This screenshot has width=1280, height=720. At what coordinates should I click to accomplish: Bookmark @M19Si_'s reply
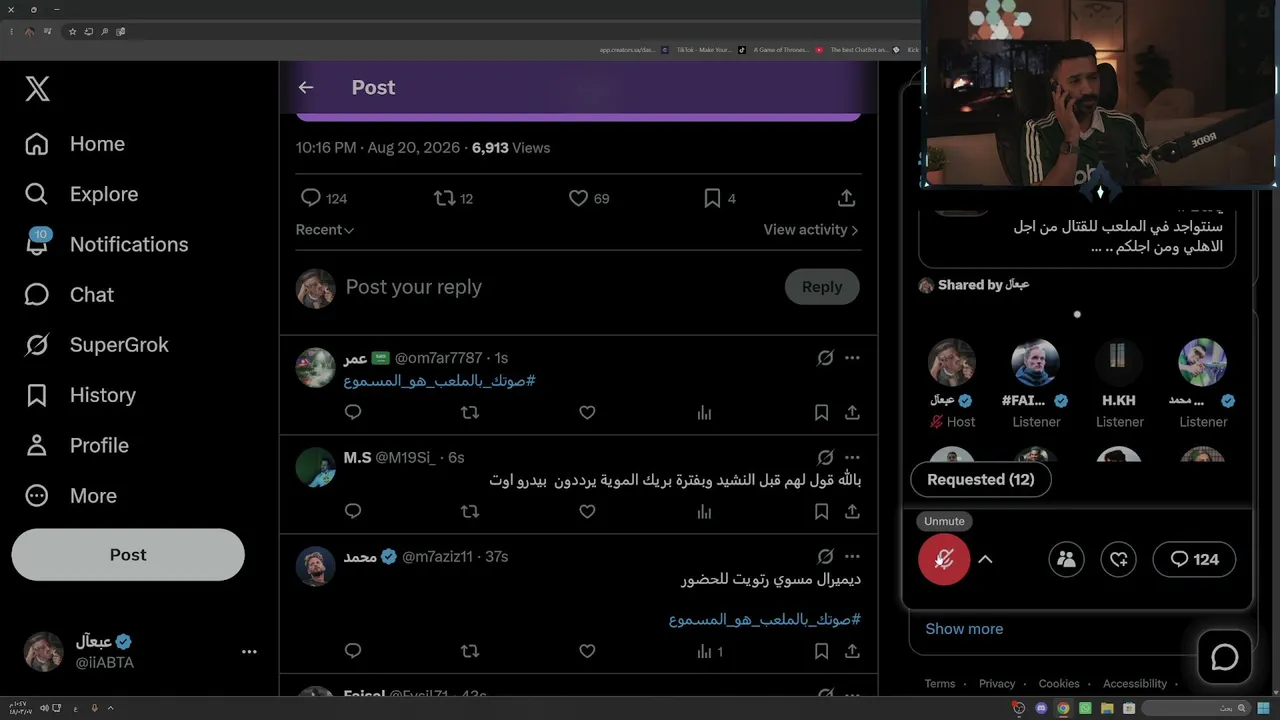[821, 511]
